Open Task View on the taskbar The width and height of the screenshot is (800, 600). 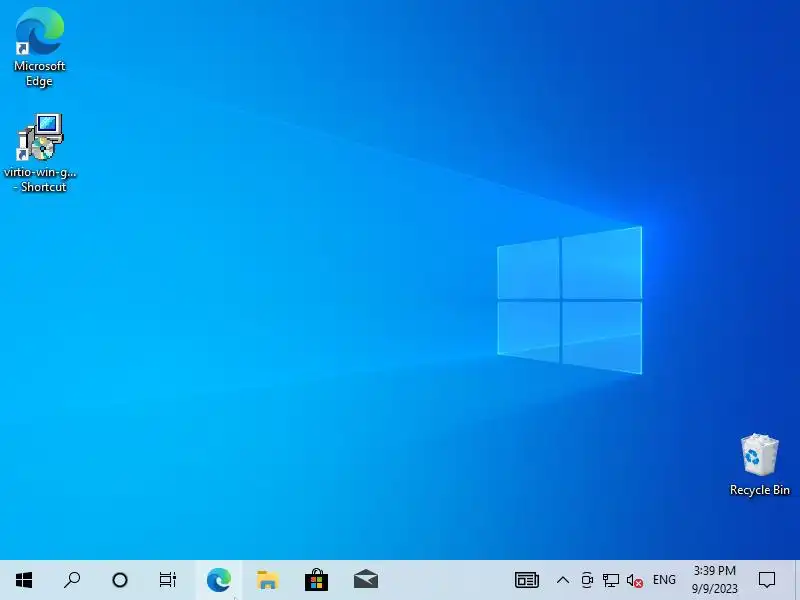point(167,580)
